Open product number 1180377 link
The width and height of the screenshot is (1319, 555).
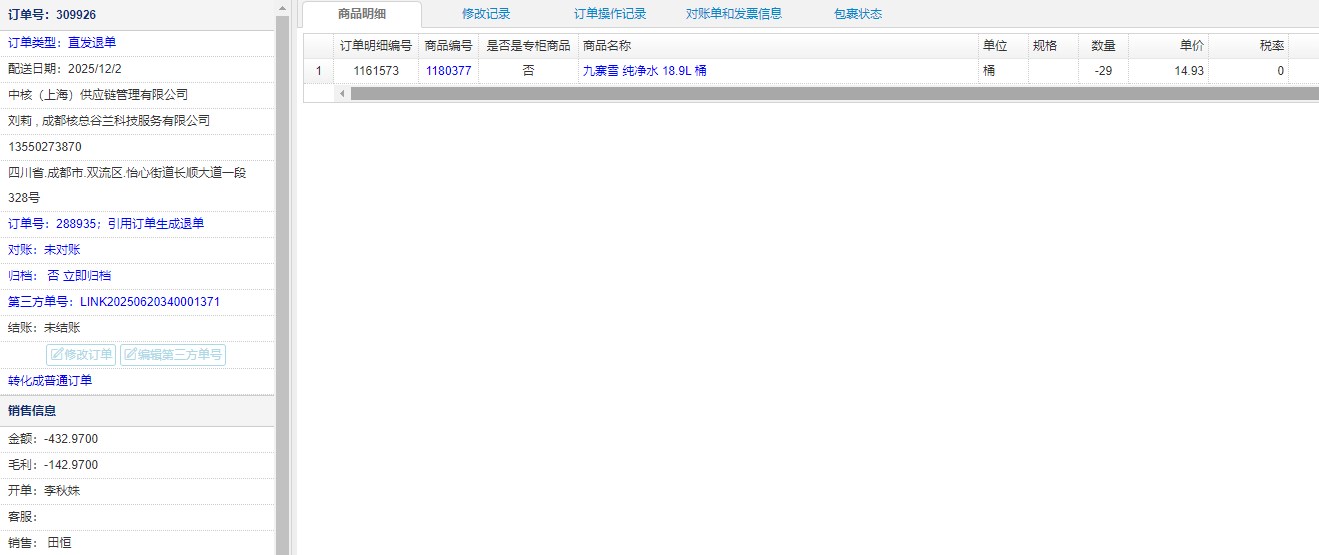click(448, 71)
